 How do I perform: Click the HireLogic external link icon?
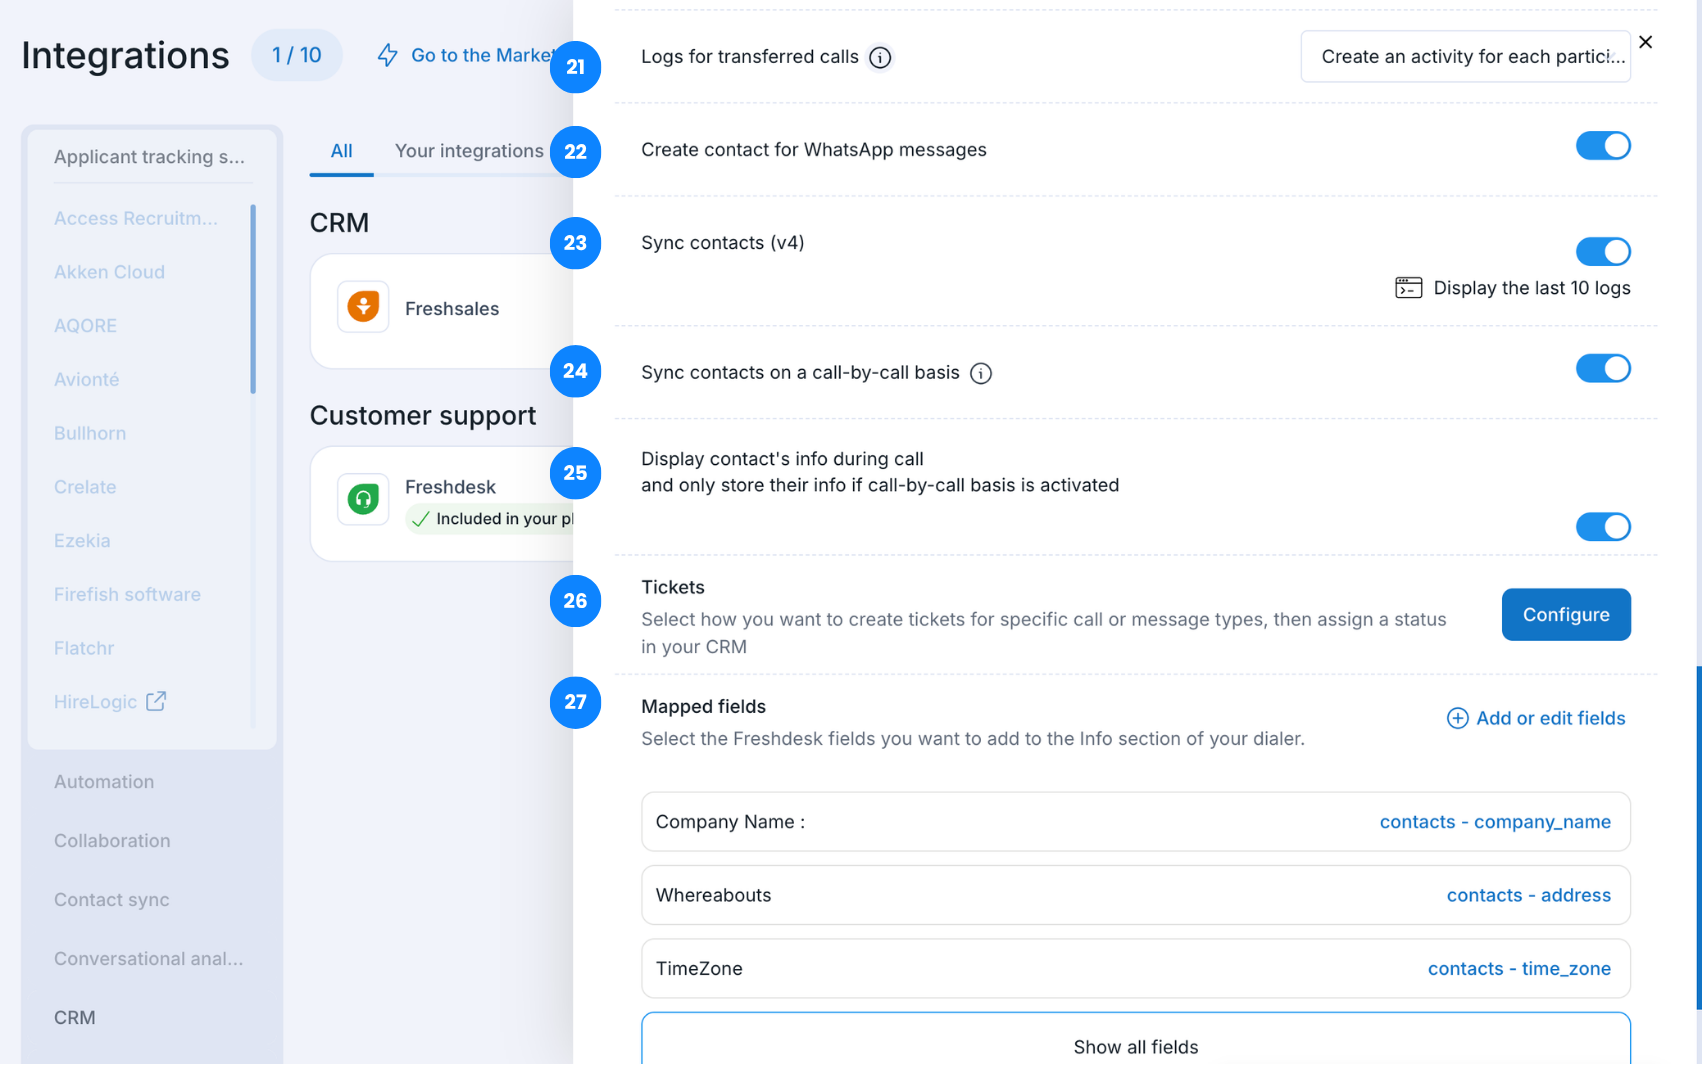pyautogui.click(x=156, y=702)
